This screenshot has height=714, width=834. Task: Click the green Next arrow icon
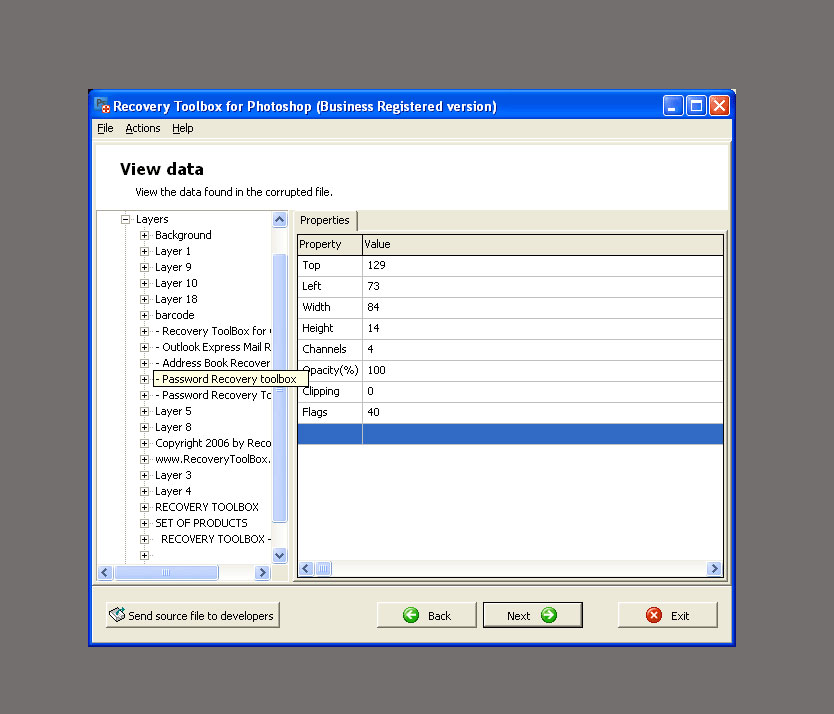549,615
